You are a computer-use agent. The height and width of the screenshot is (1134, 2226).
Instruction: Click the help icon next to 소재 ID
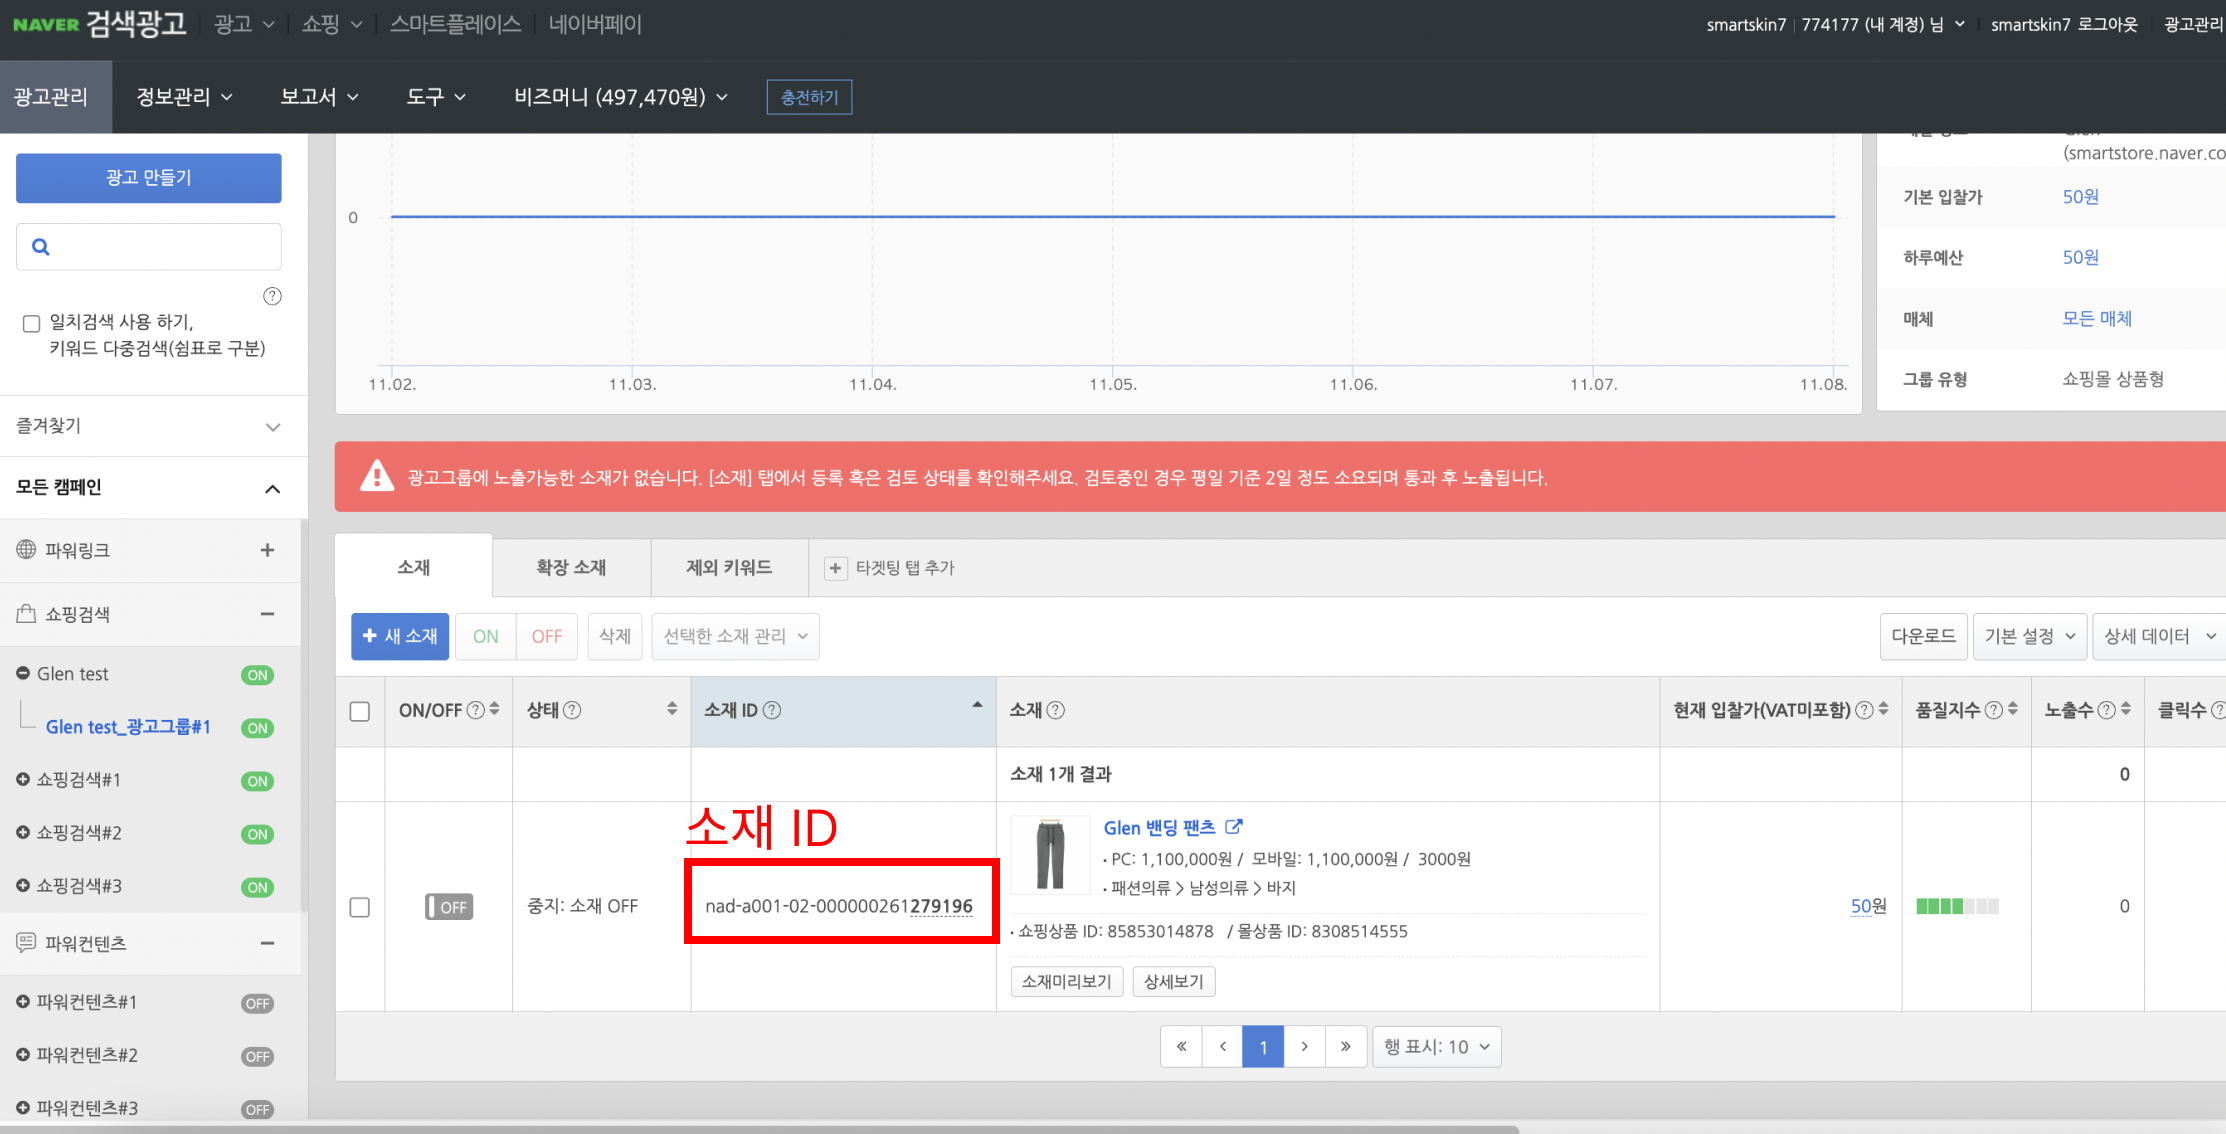(771, 710)
